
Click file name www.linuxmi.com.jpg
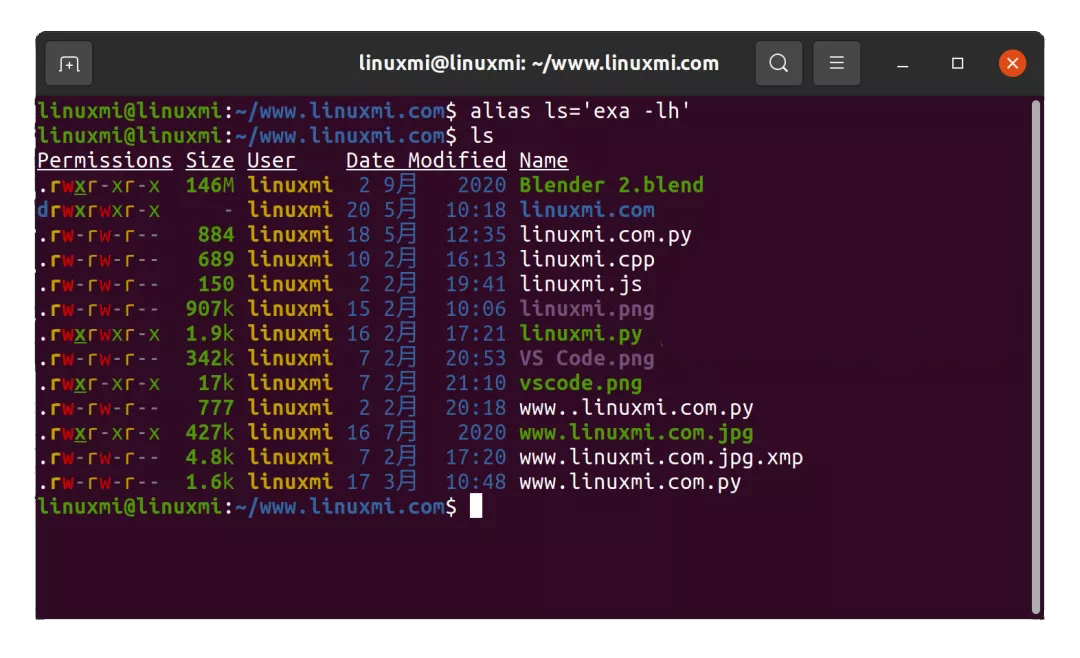(636, 433)
